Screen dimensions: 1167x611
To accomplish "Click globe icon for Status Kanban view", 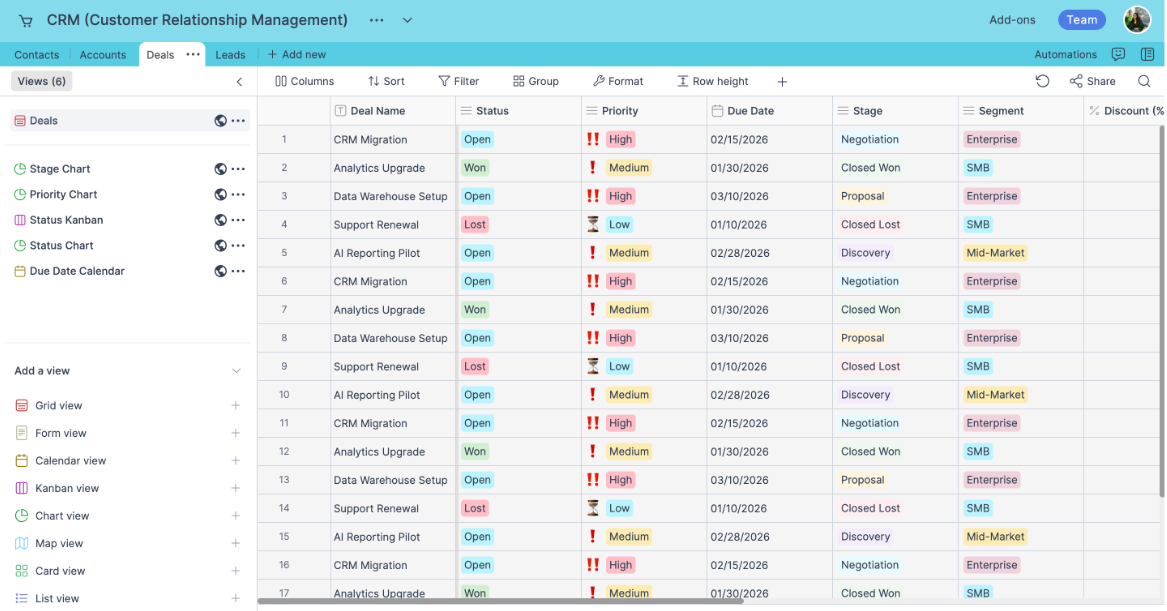I will point(220,220).
